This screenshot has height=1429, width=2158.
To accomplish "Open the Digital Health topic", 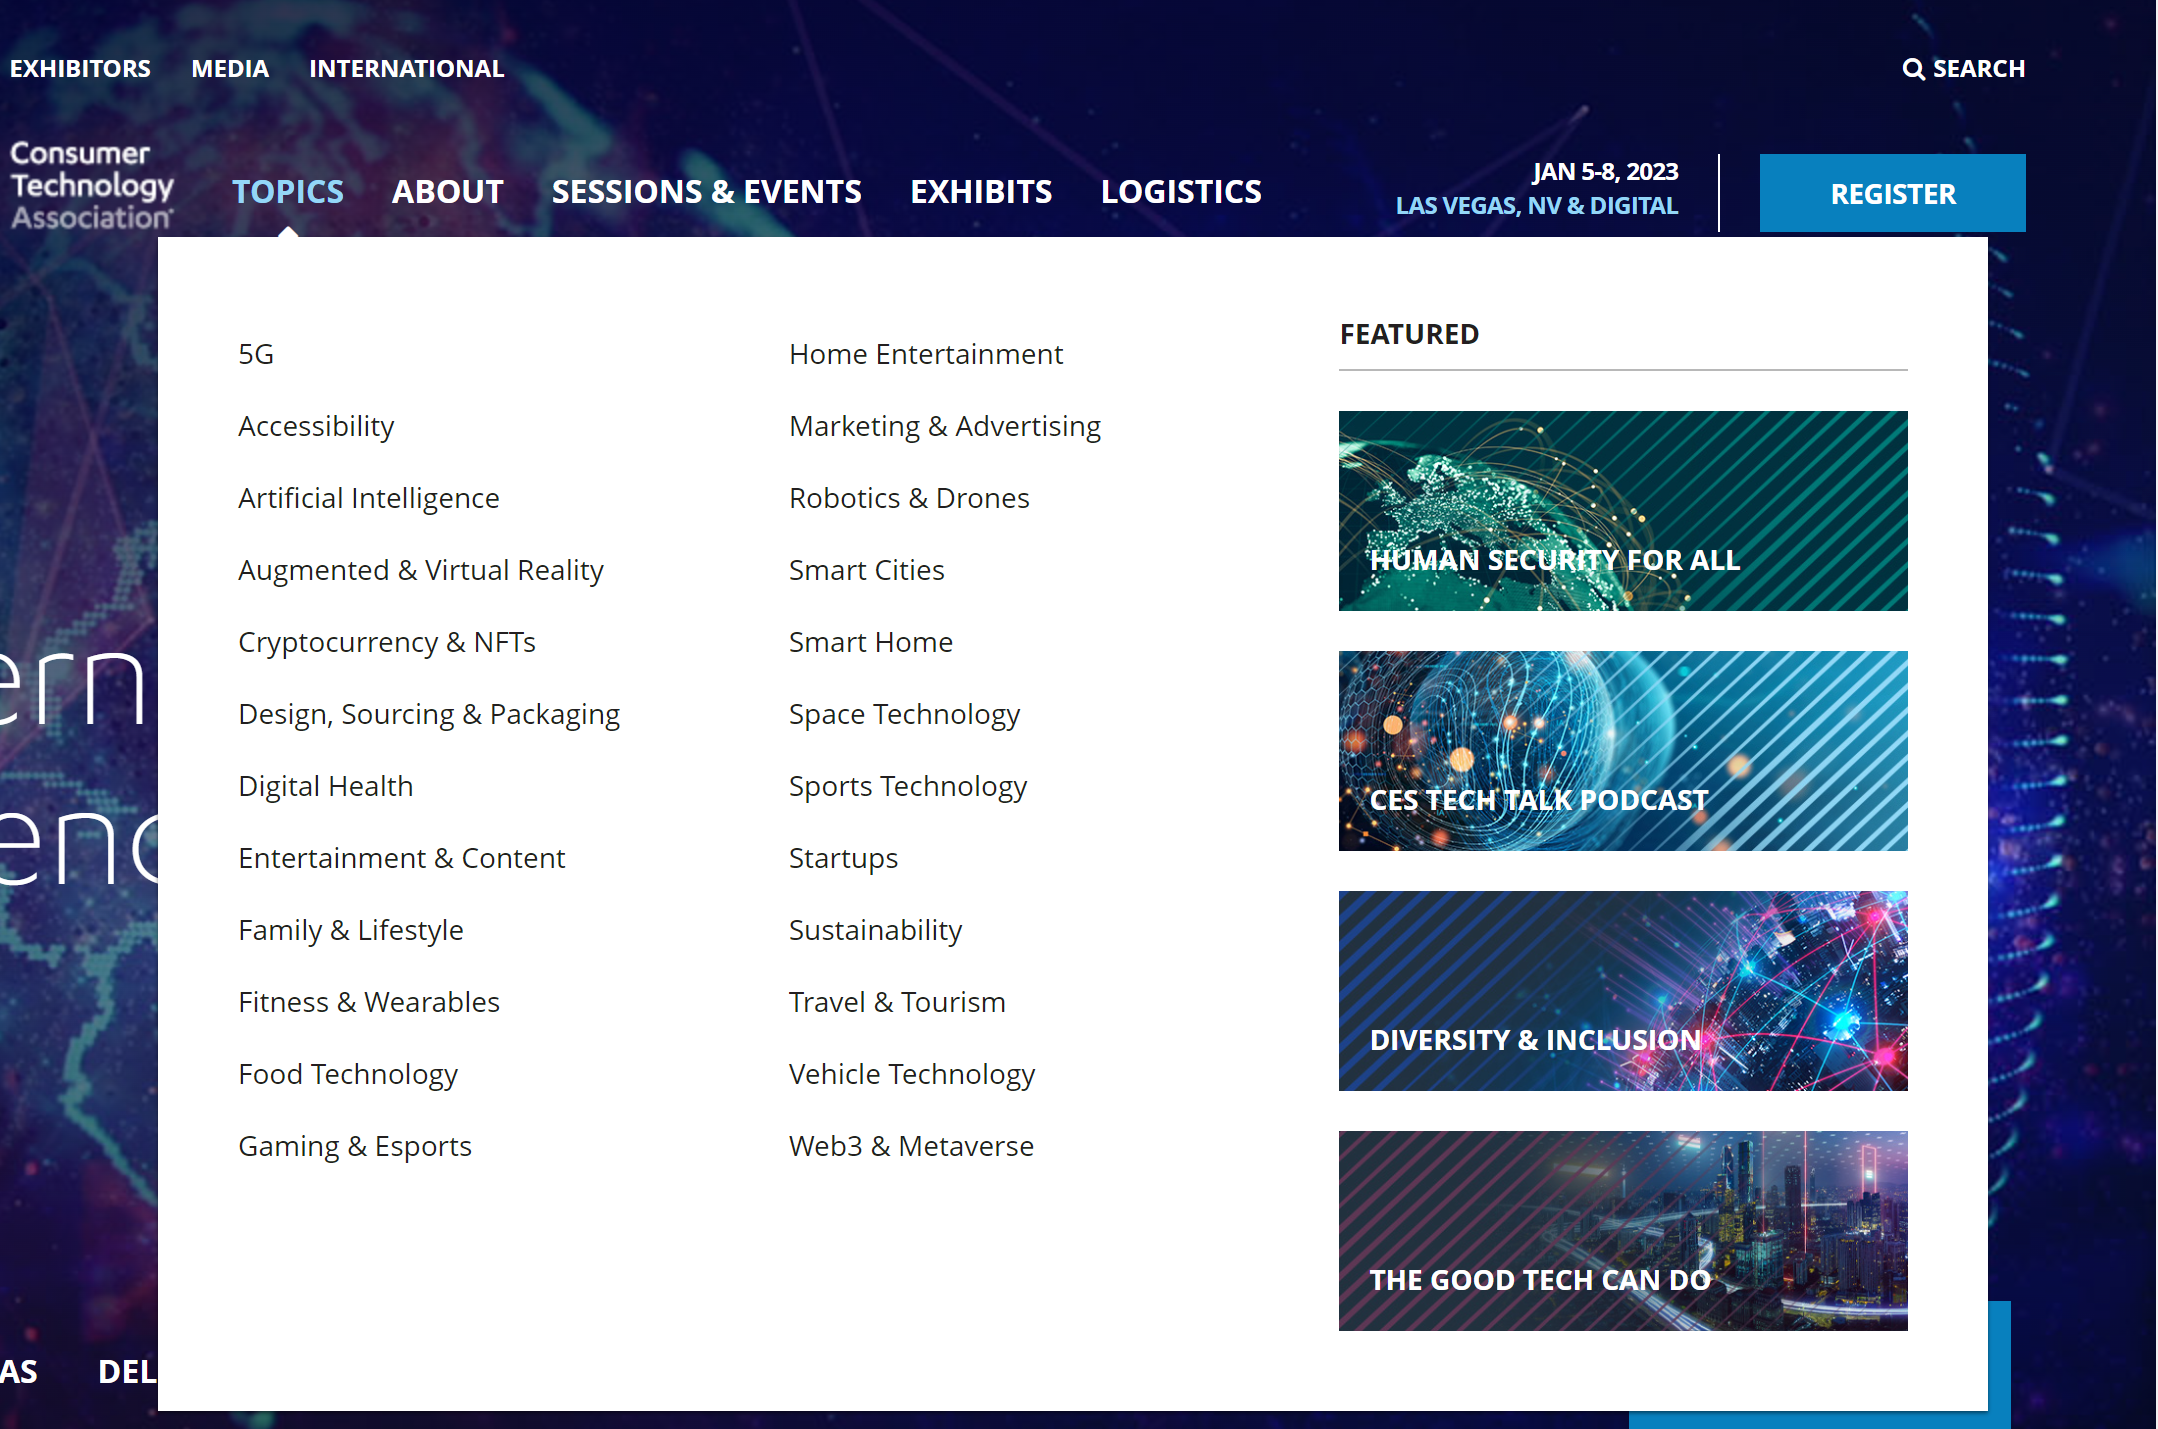I will pos(325,786).
